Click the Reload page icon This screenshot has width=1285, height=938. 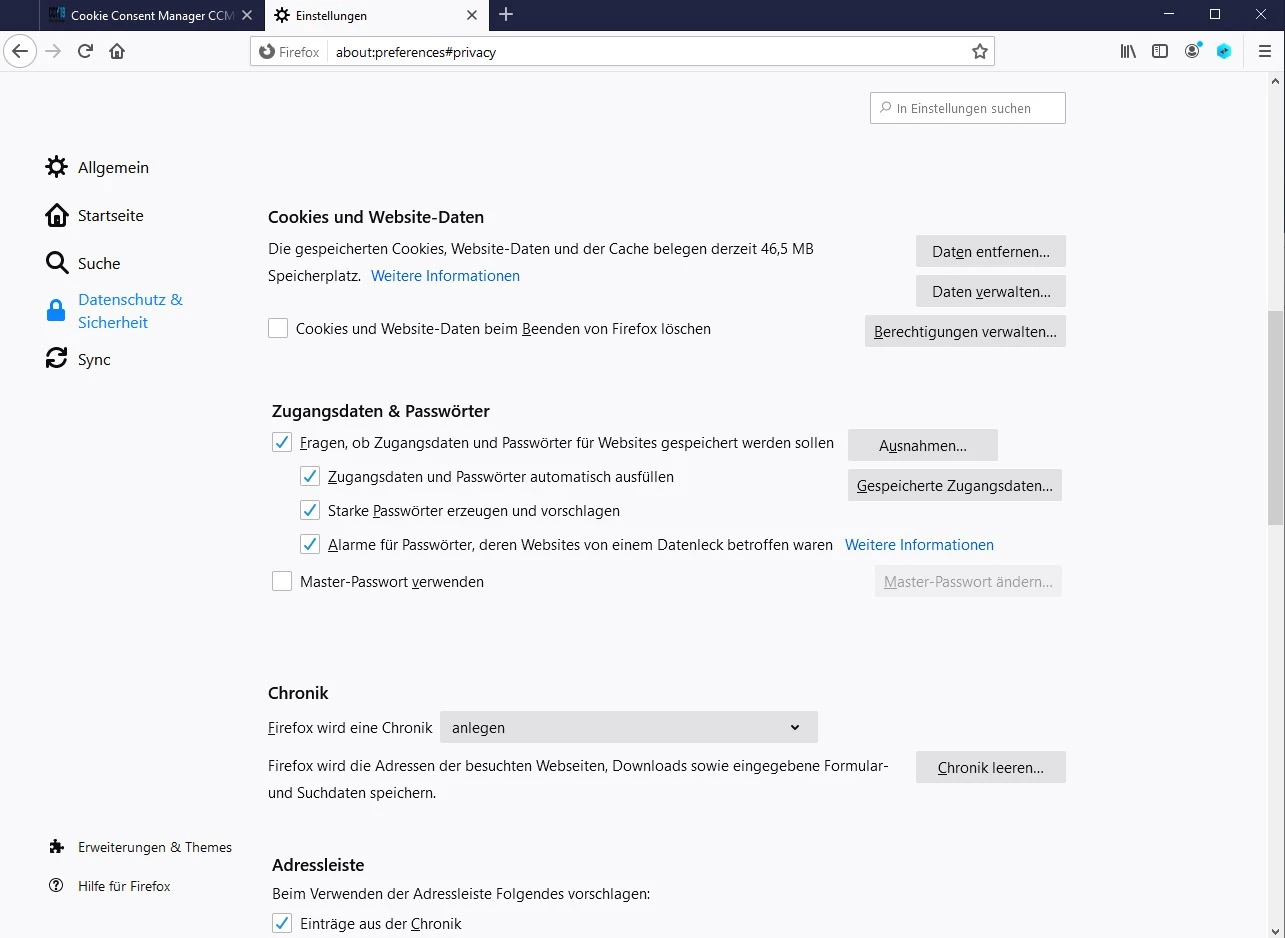[x=85, y=51]
